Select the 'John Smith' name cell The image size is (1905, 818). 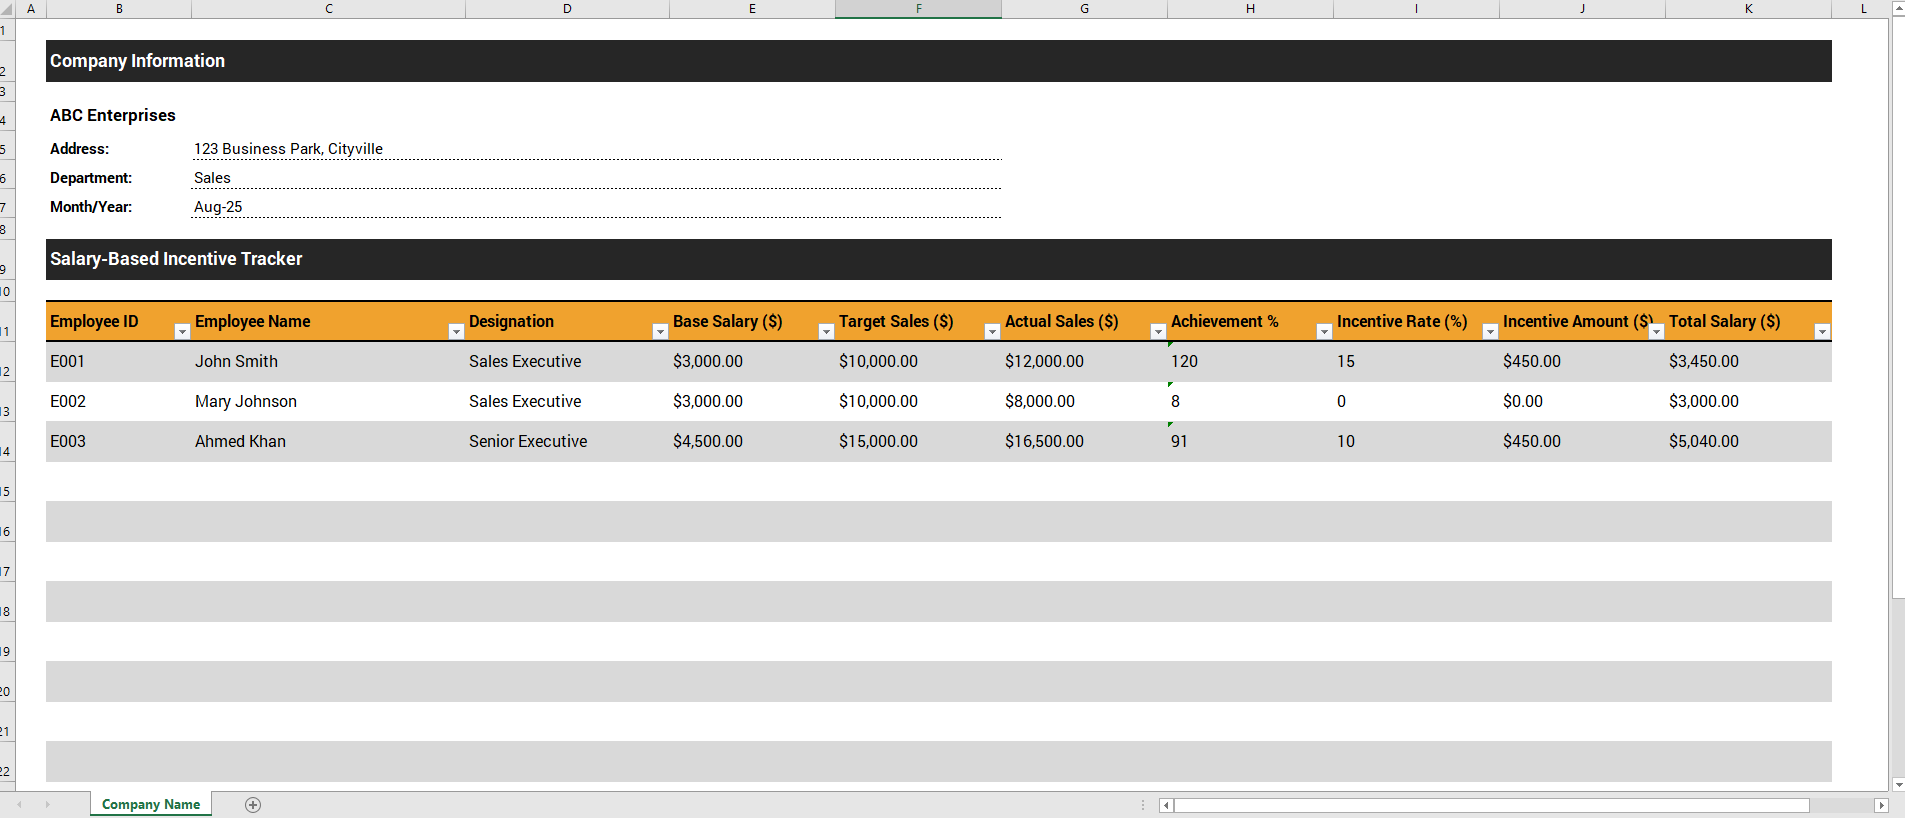328,361
